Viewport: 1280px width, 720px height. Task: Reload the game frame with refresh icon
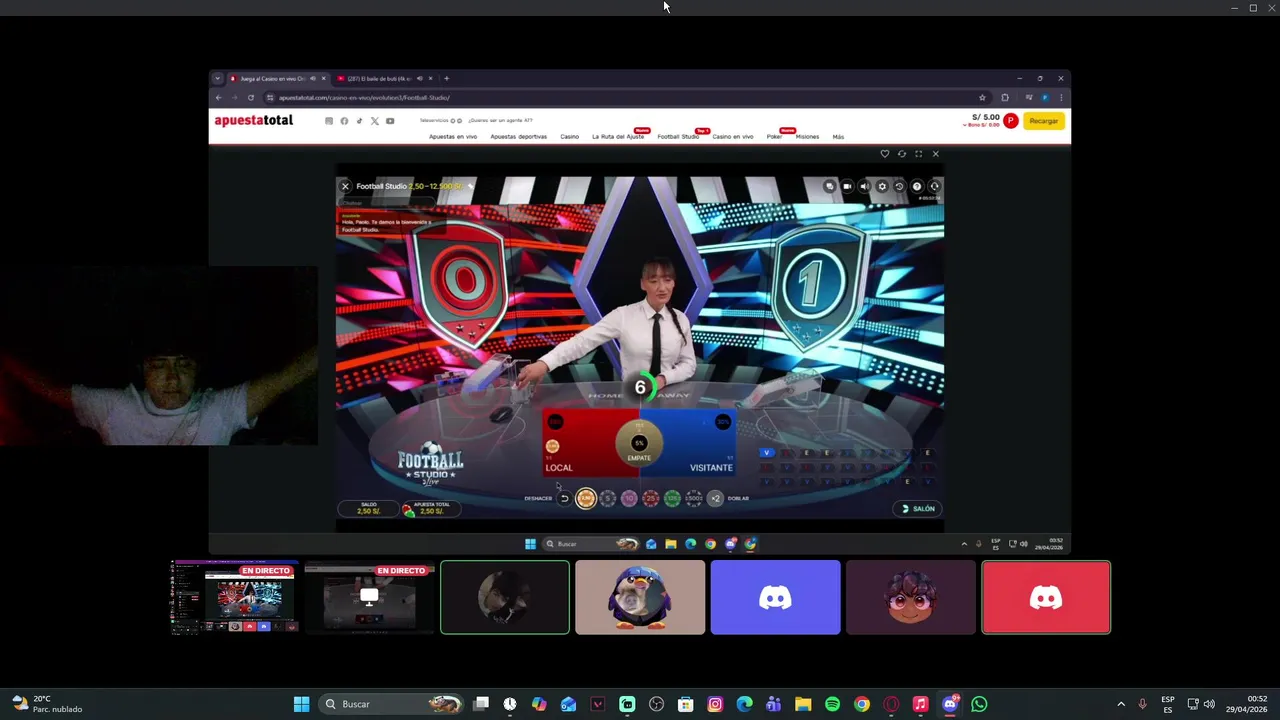pyautogui.click(x=901, y=154)
